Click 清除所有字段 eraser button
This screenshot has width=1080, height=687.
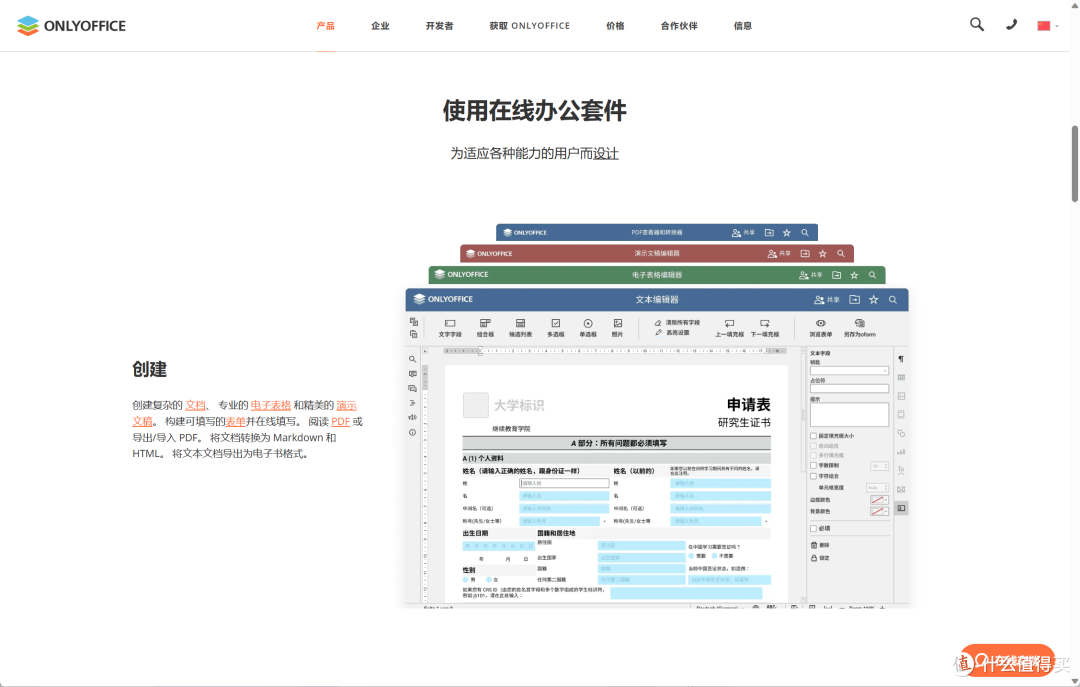click(677, 322)
